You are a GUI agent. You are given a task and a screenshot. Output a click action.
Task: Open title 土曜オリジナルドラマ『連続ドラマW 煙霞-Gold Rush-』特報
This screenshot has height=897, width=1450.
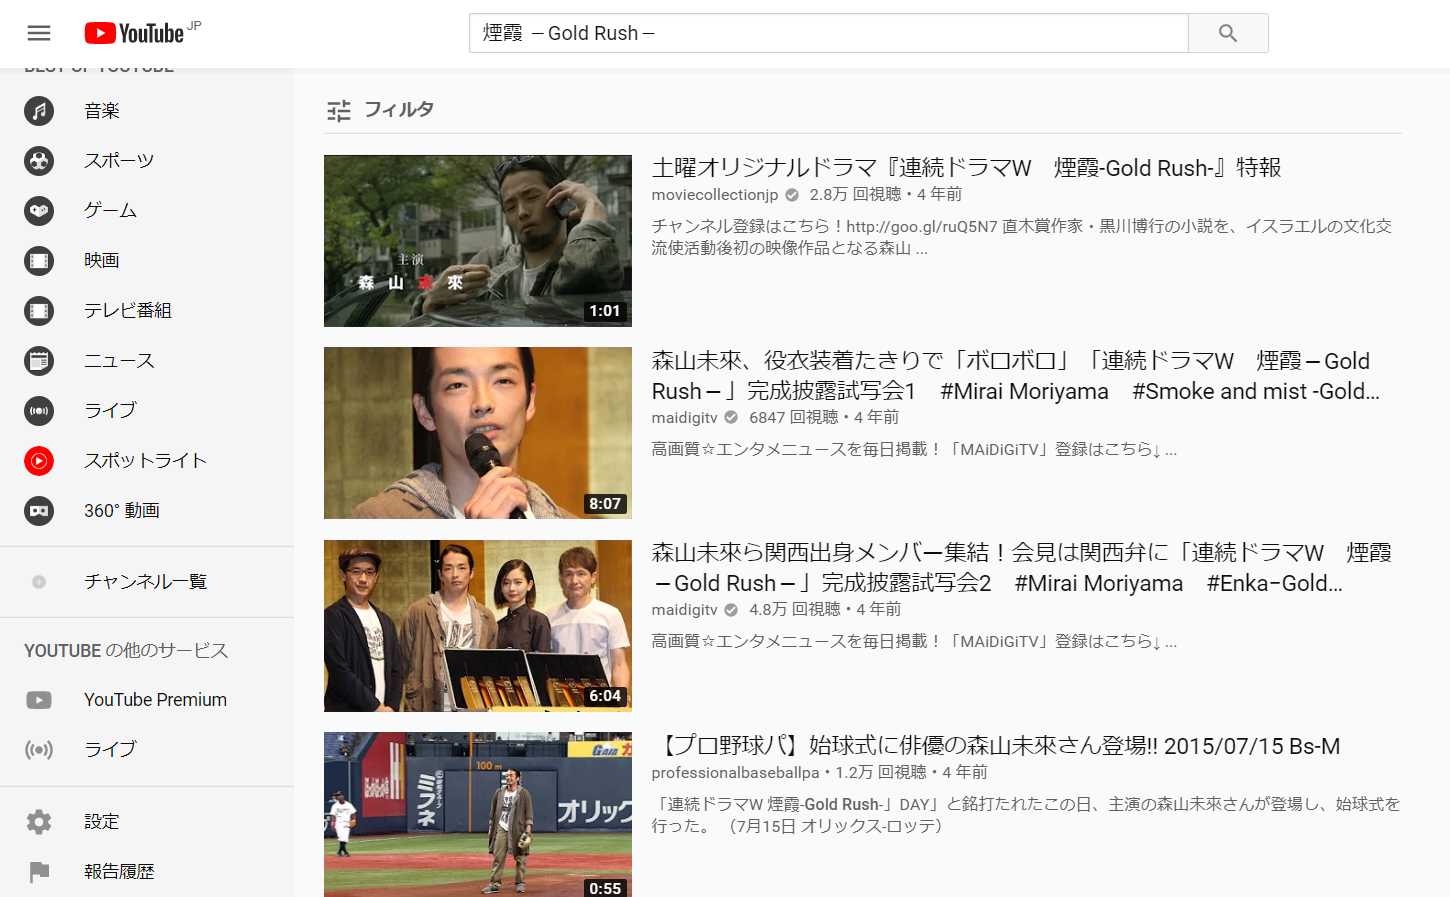[966, 168]
